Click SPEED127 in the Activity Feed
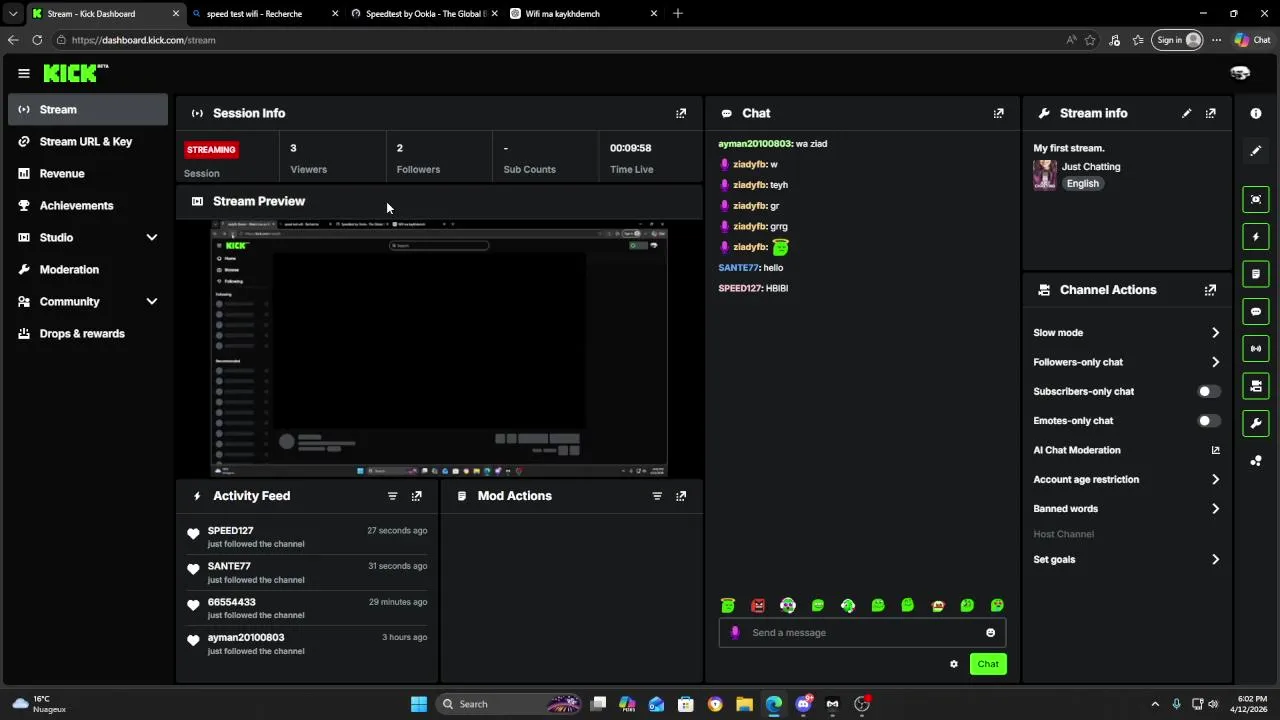 [230, 531]
